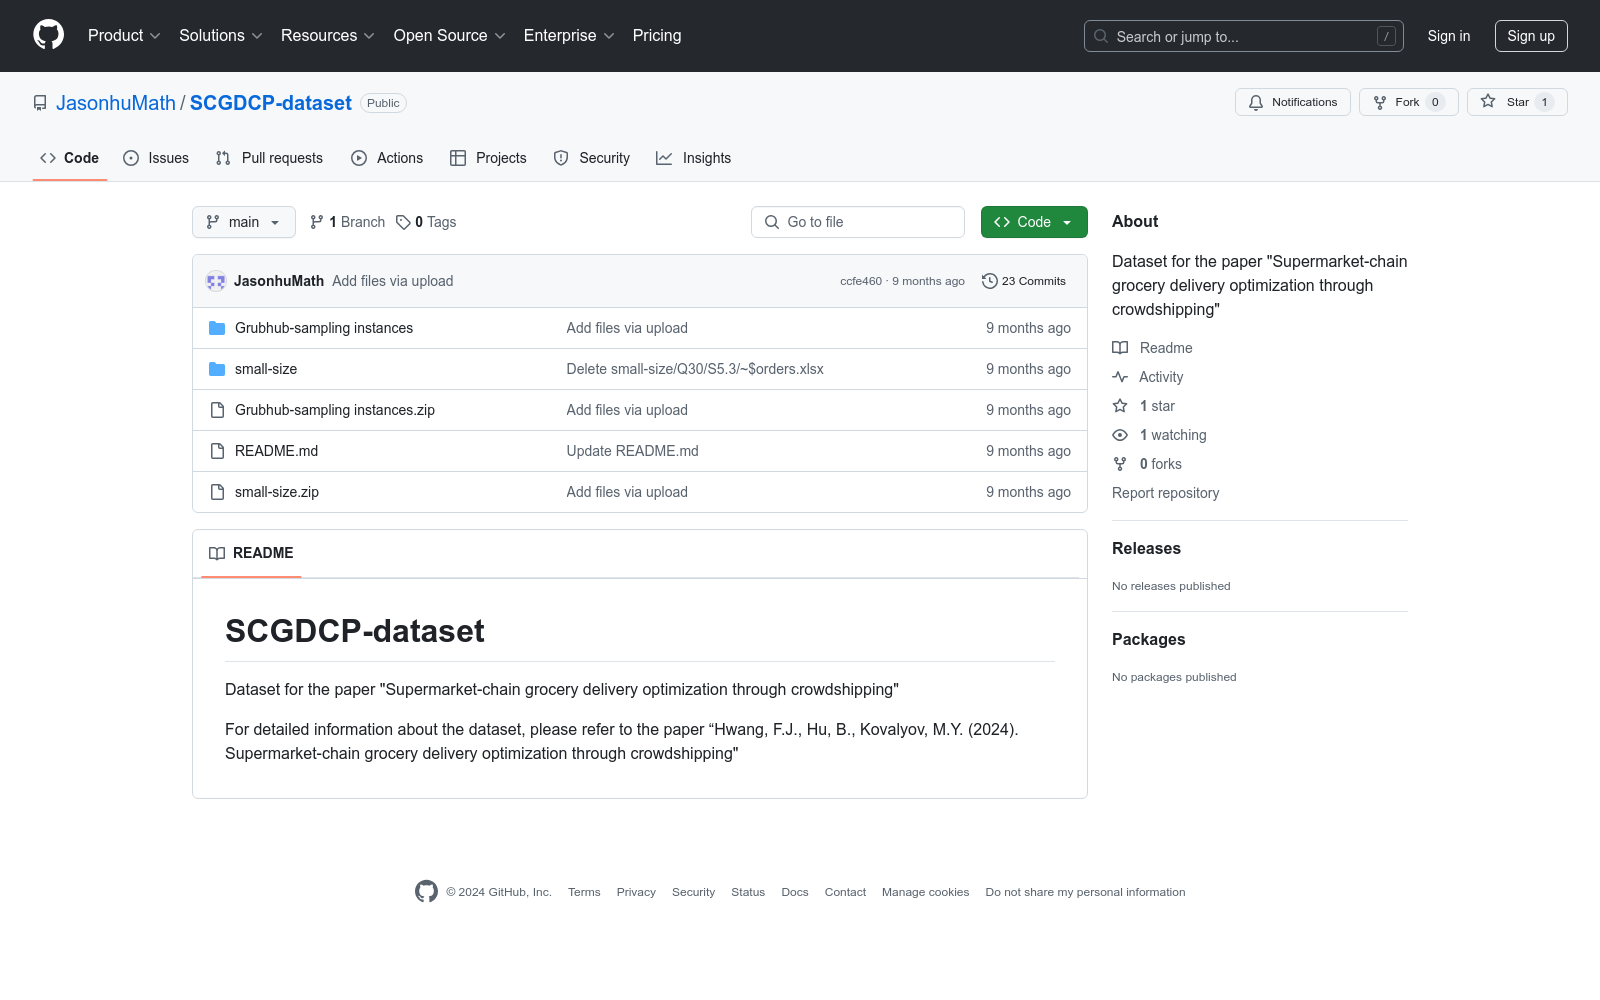The width and height of the screenshot is (1600, 1000).
Task: Click the Sign up button
Action: click(1531, 36)
